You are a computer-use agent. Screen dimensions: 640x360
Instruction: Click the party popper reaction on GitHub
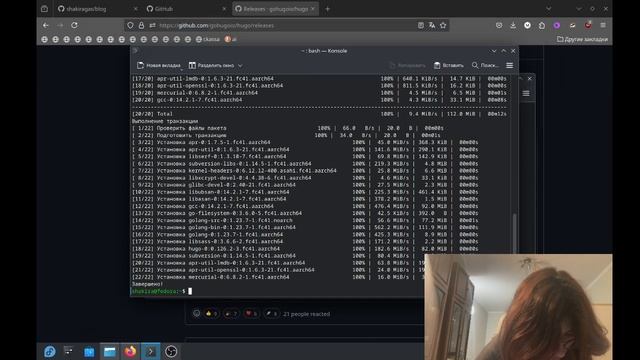(231, 313)
